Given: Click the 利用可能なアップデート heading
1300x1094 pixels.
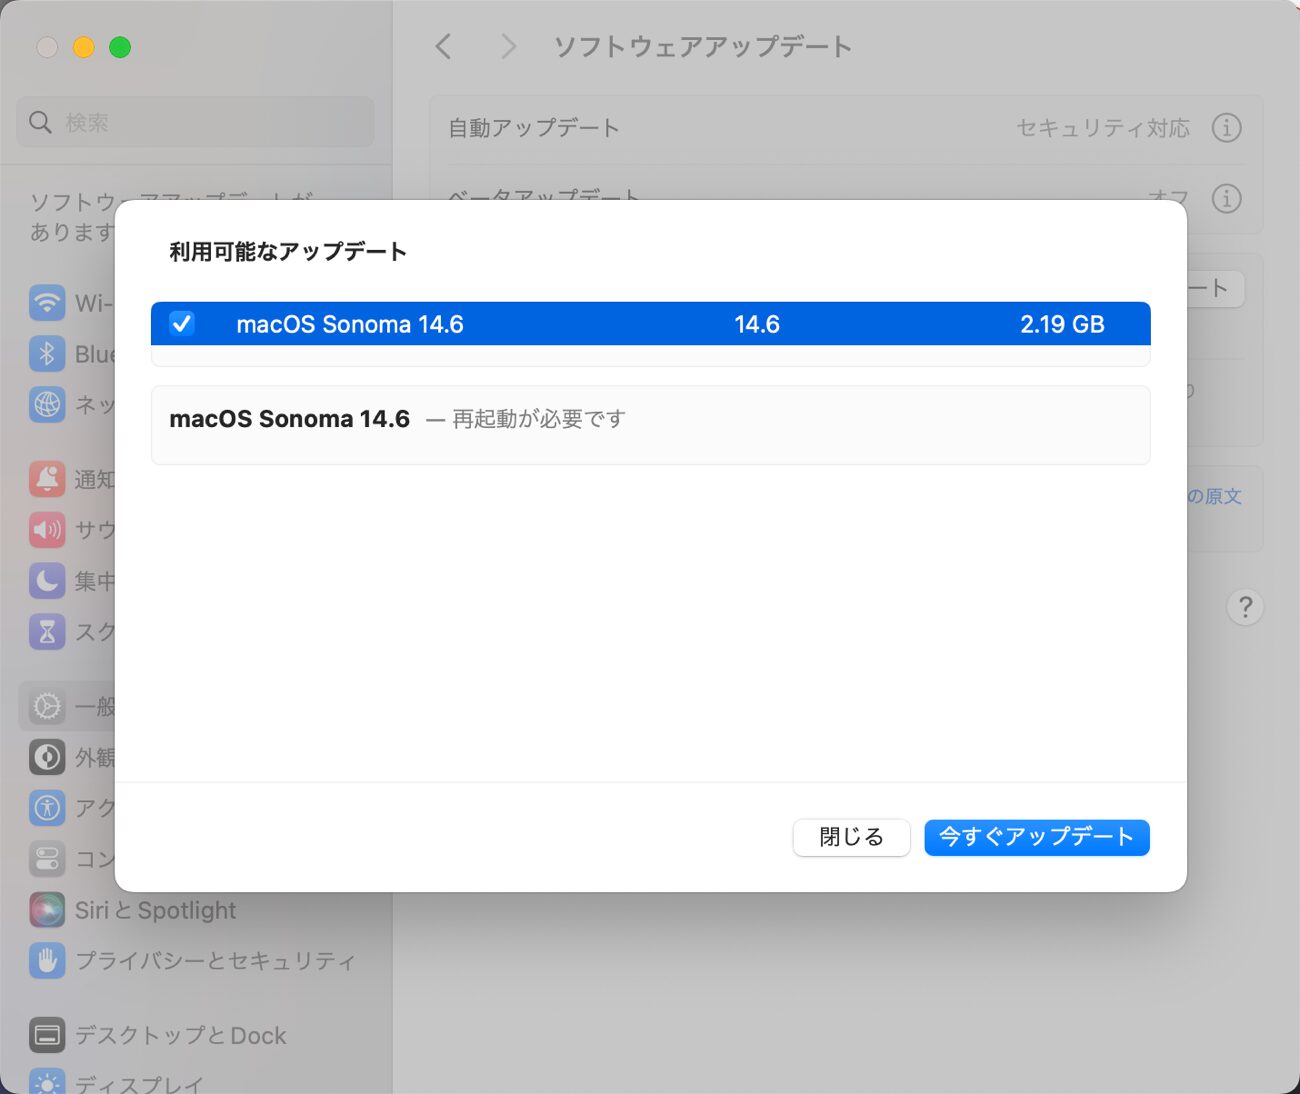Looking at the screenshot, I should pyautogui.click(x=288, y=251).
